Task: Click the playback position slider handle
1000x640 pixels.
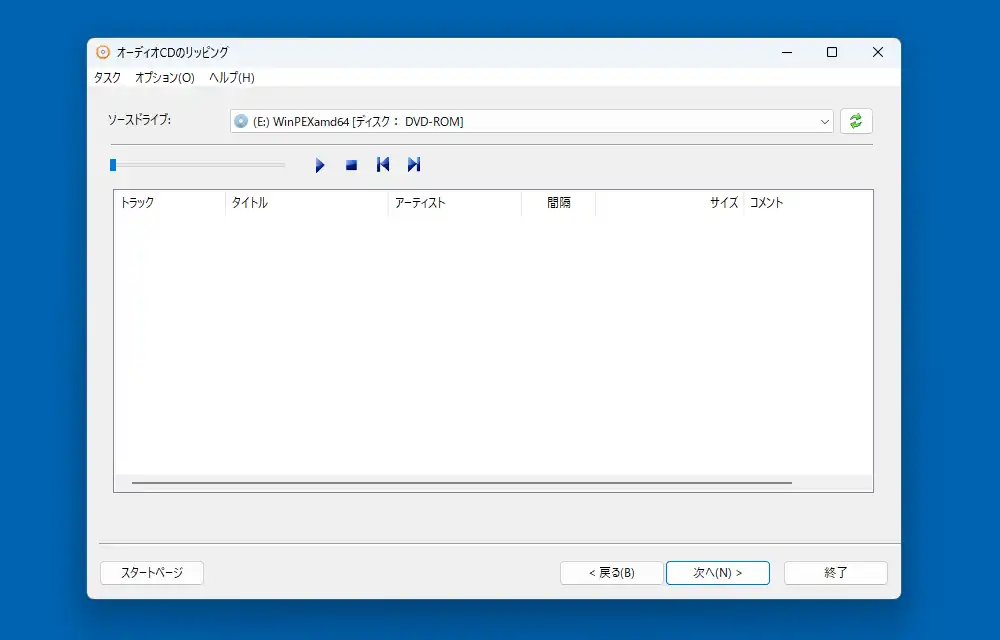Action: (x=113, y=165)
